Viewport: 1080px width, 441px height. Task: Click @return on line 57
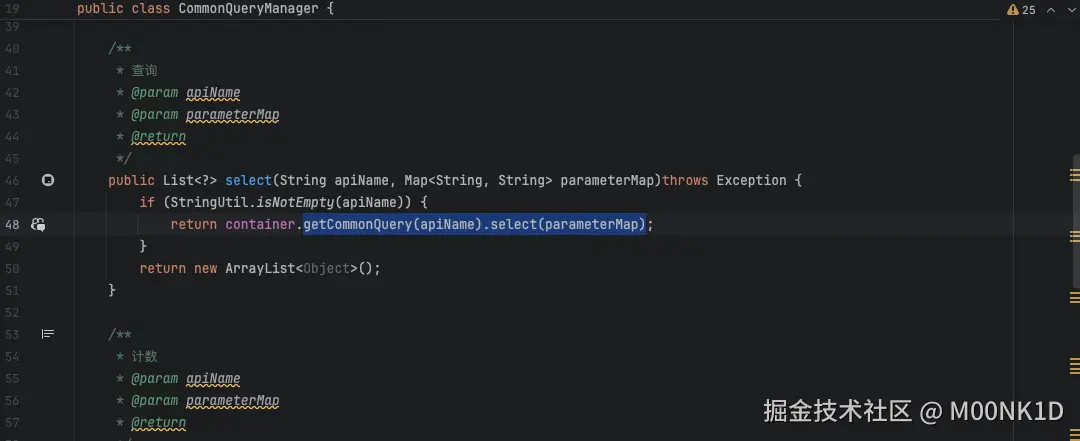click(158, 422)
